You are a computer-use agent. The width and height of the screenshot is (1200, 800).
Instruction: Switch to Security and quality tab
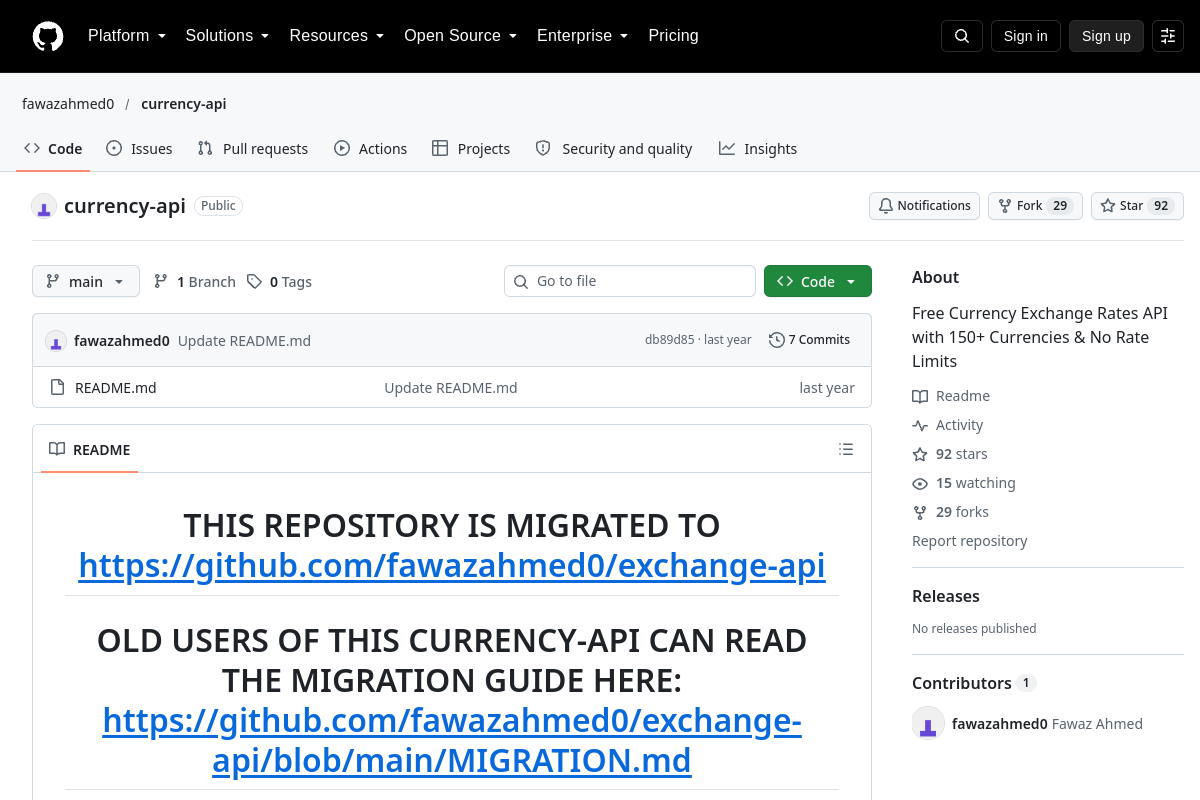click(x=614, y=148)
